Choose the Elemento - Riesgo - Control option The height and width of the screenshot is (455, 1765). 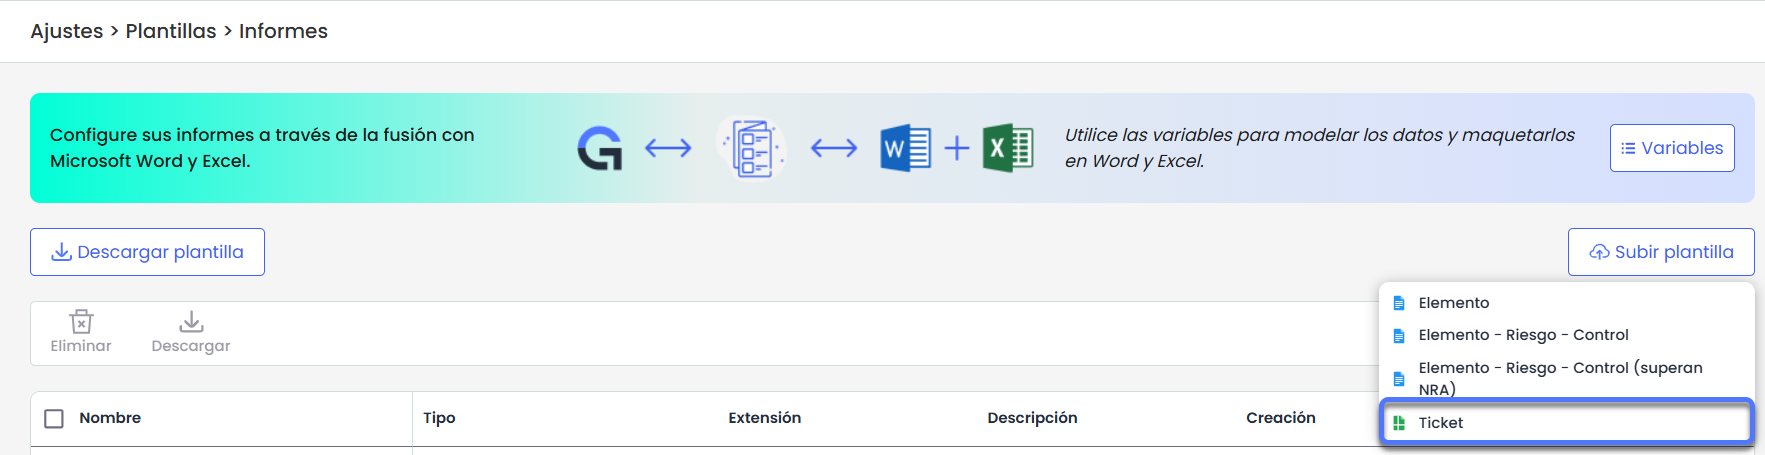[x=1523, y=335]
